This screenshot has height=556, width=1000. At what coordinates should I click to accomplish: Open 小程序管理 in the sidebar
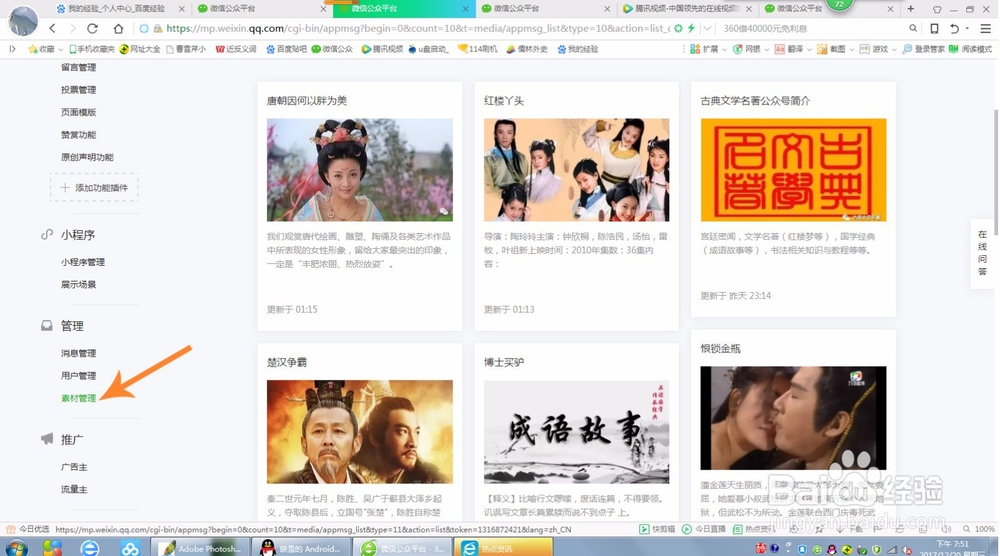pyautogui.click(x=83, y=262)
